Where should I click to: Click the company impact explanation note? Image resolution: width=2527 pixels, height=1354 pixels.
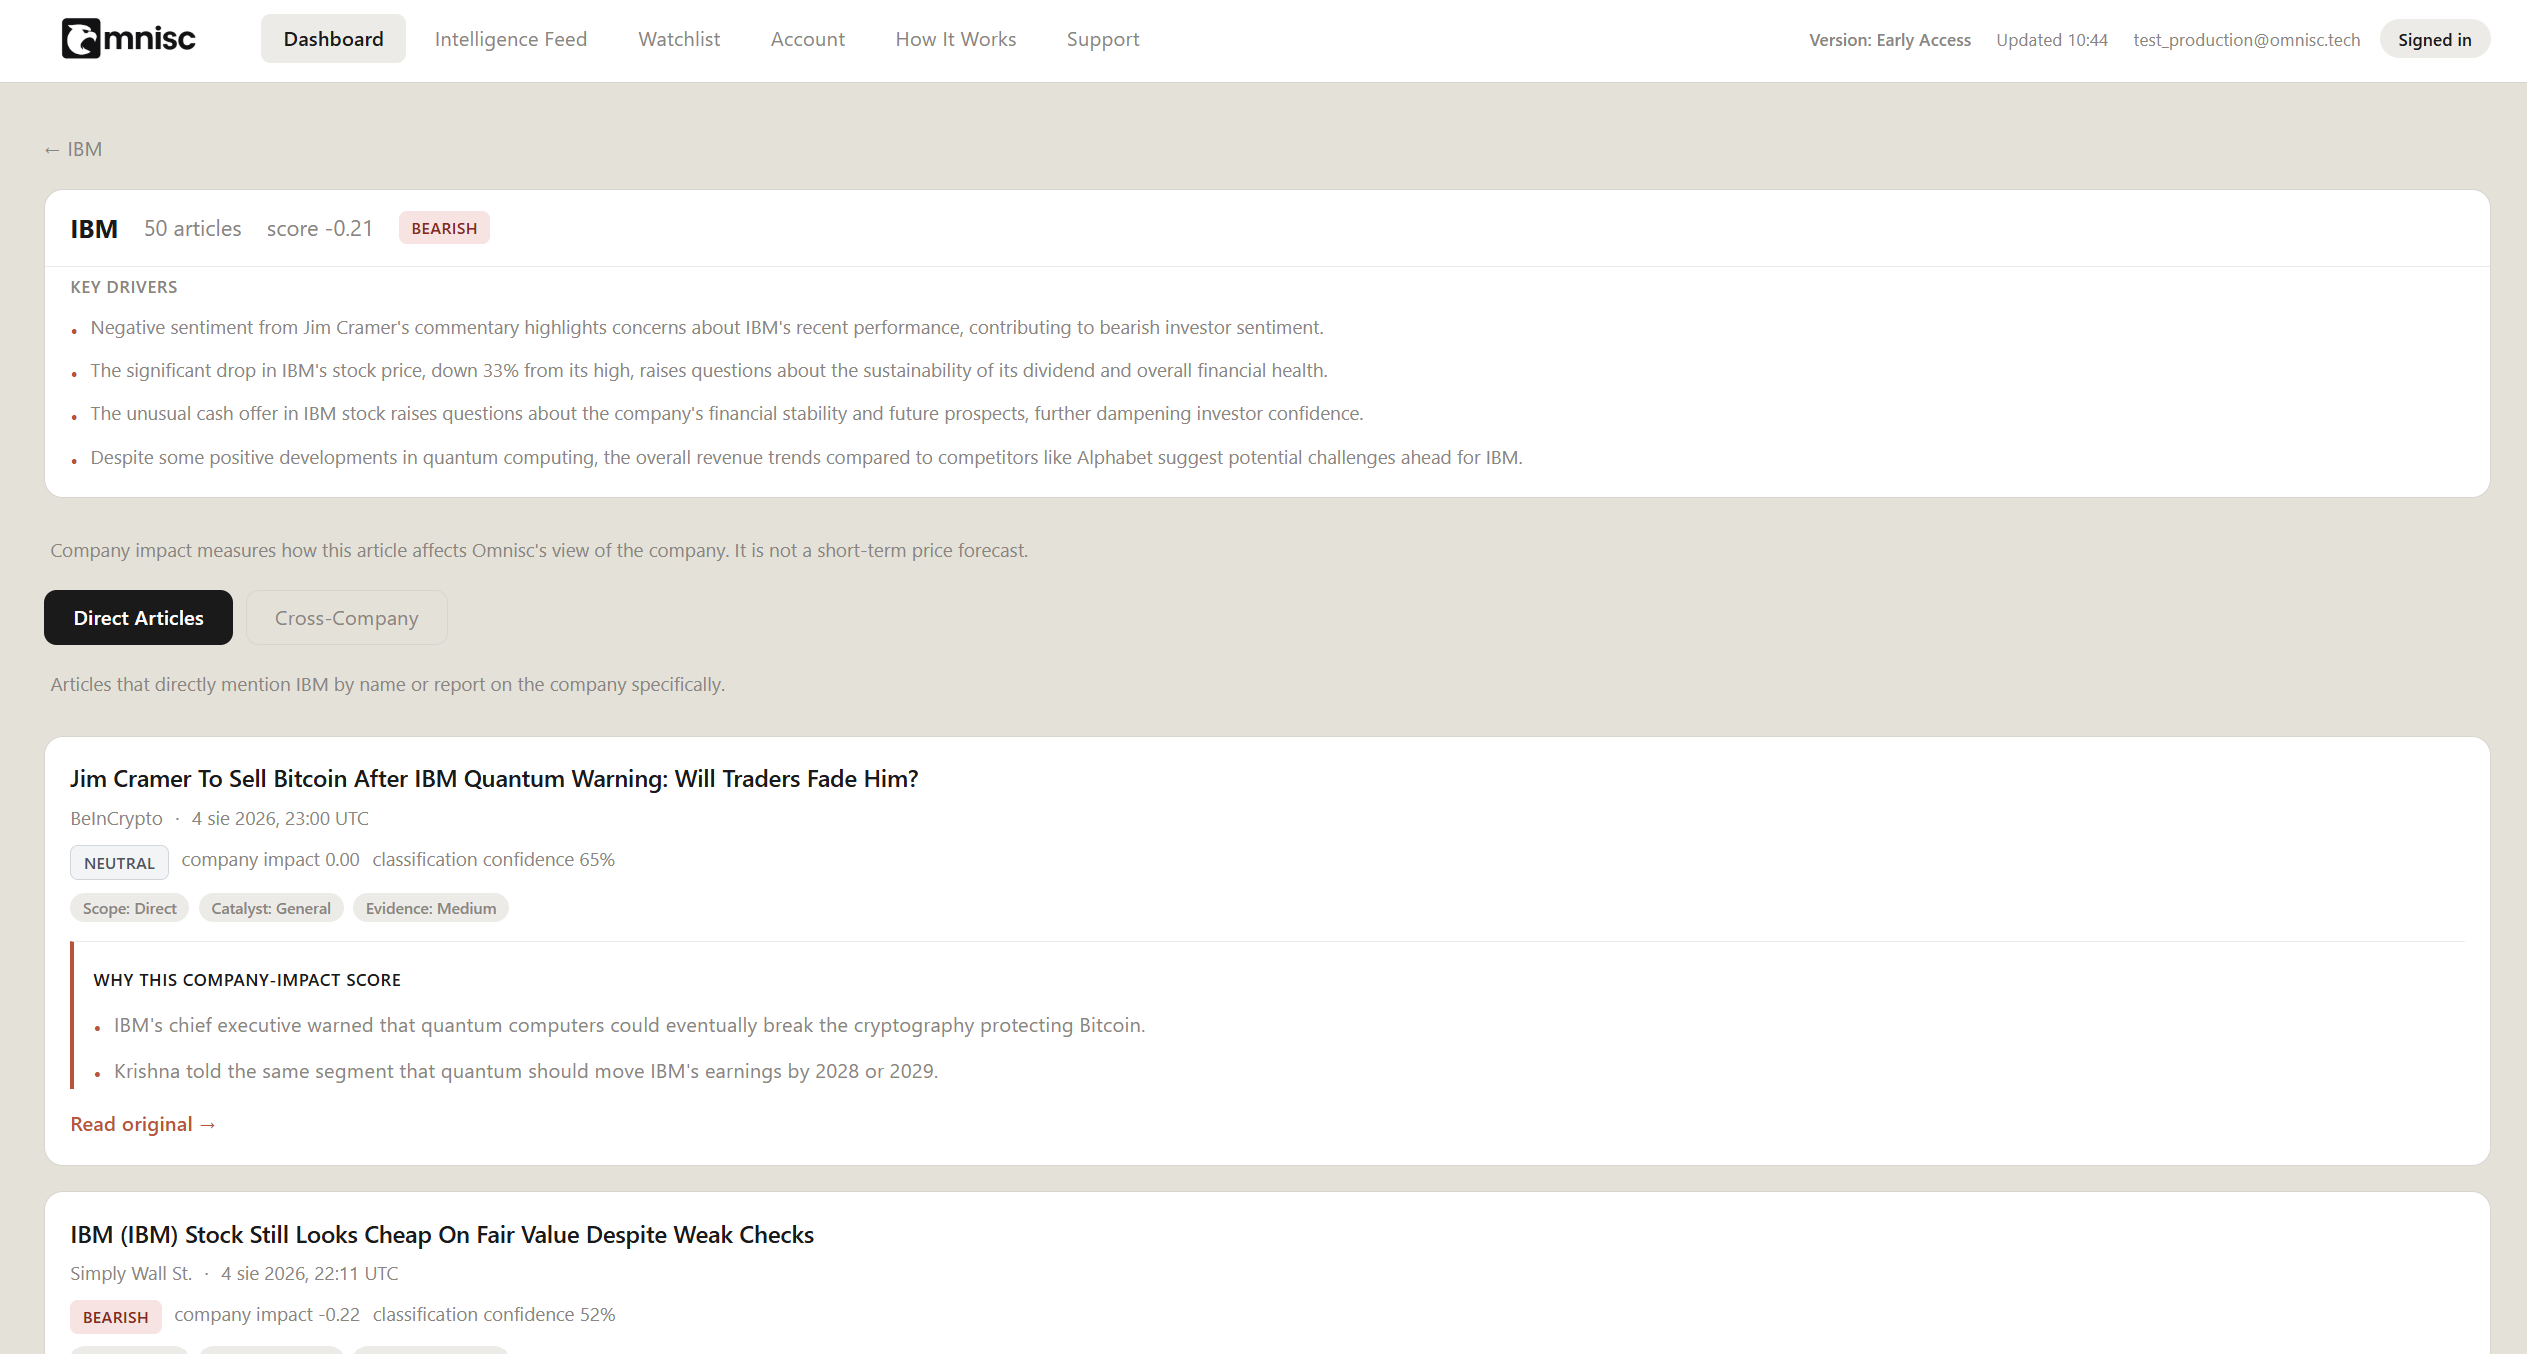(539, 551)
